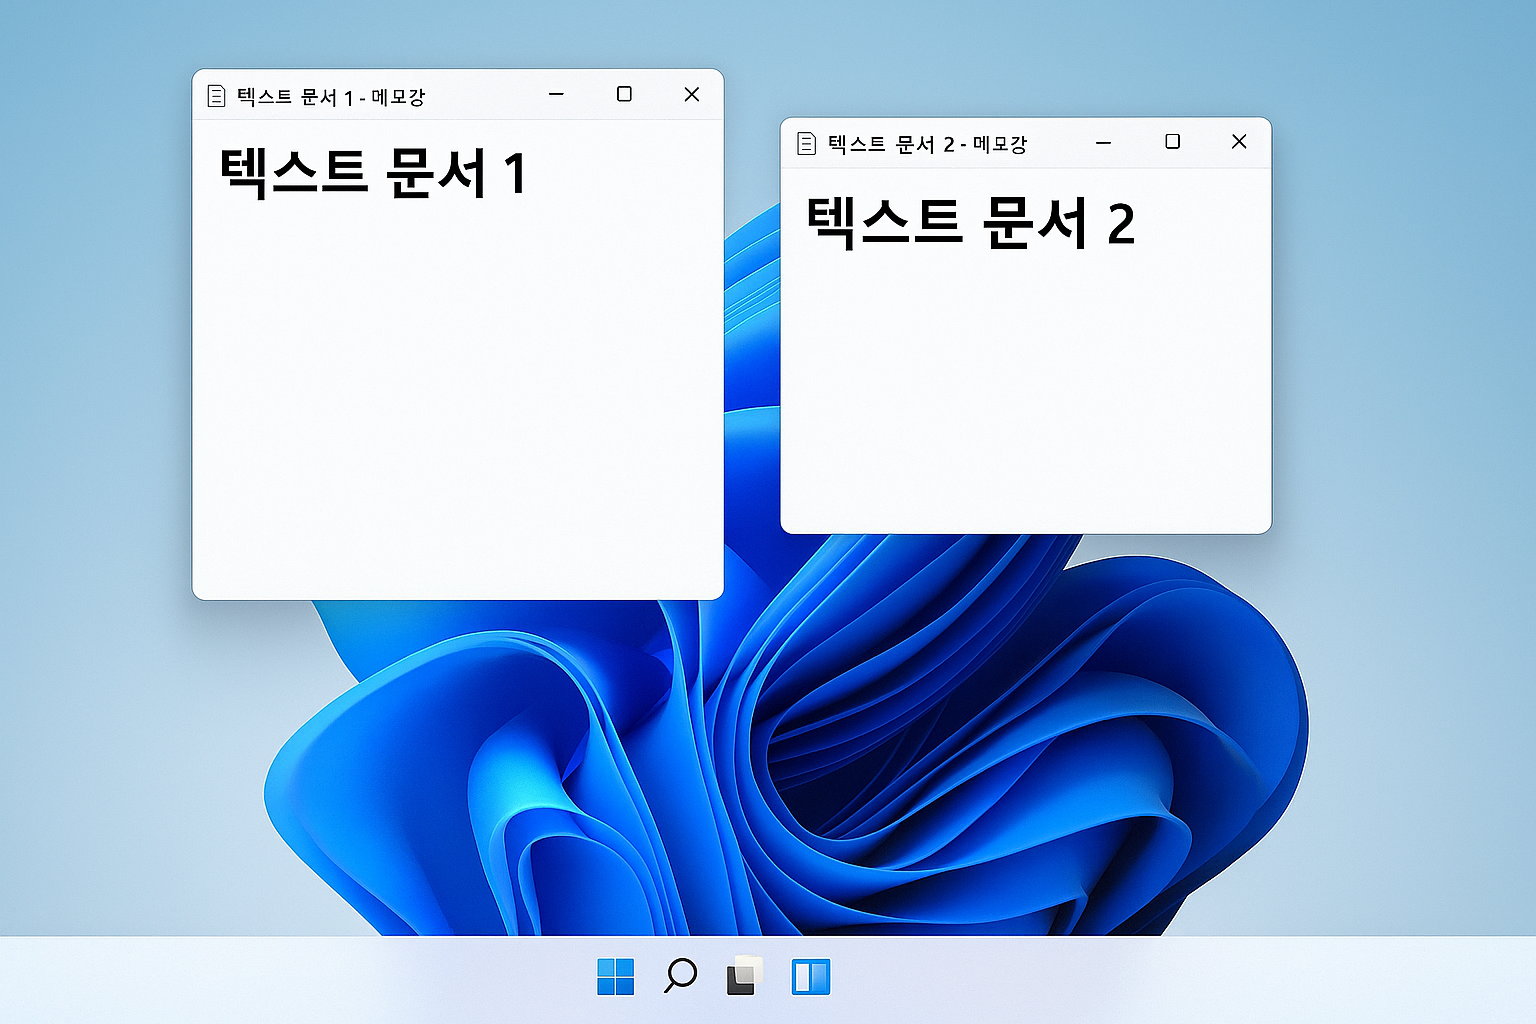Viewport: 1536px width, 1024px height.
Task: Open Widgets icon on taskbar
Action: [x=811, y=976]
